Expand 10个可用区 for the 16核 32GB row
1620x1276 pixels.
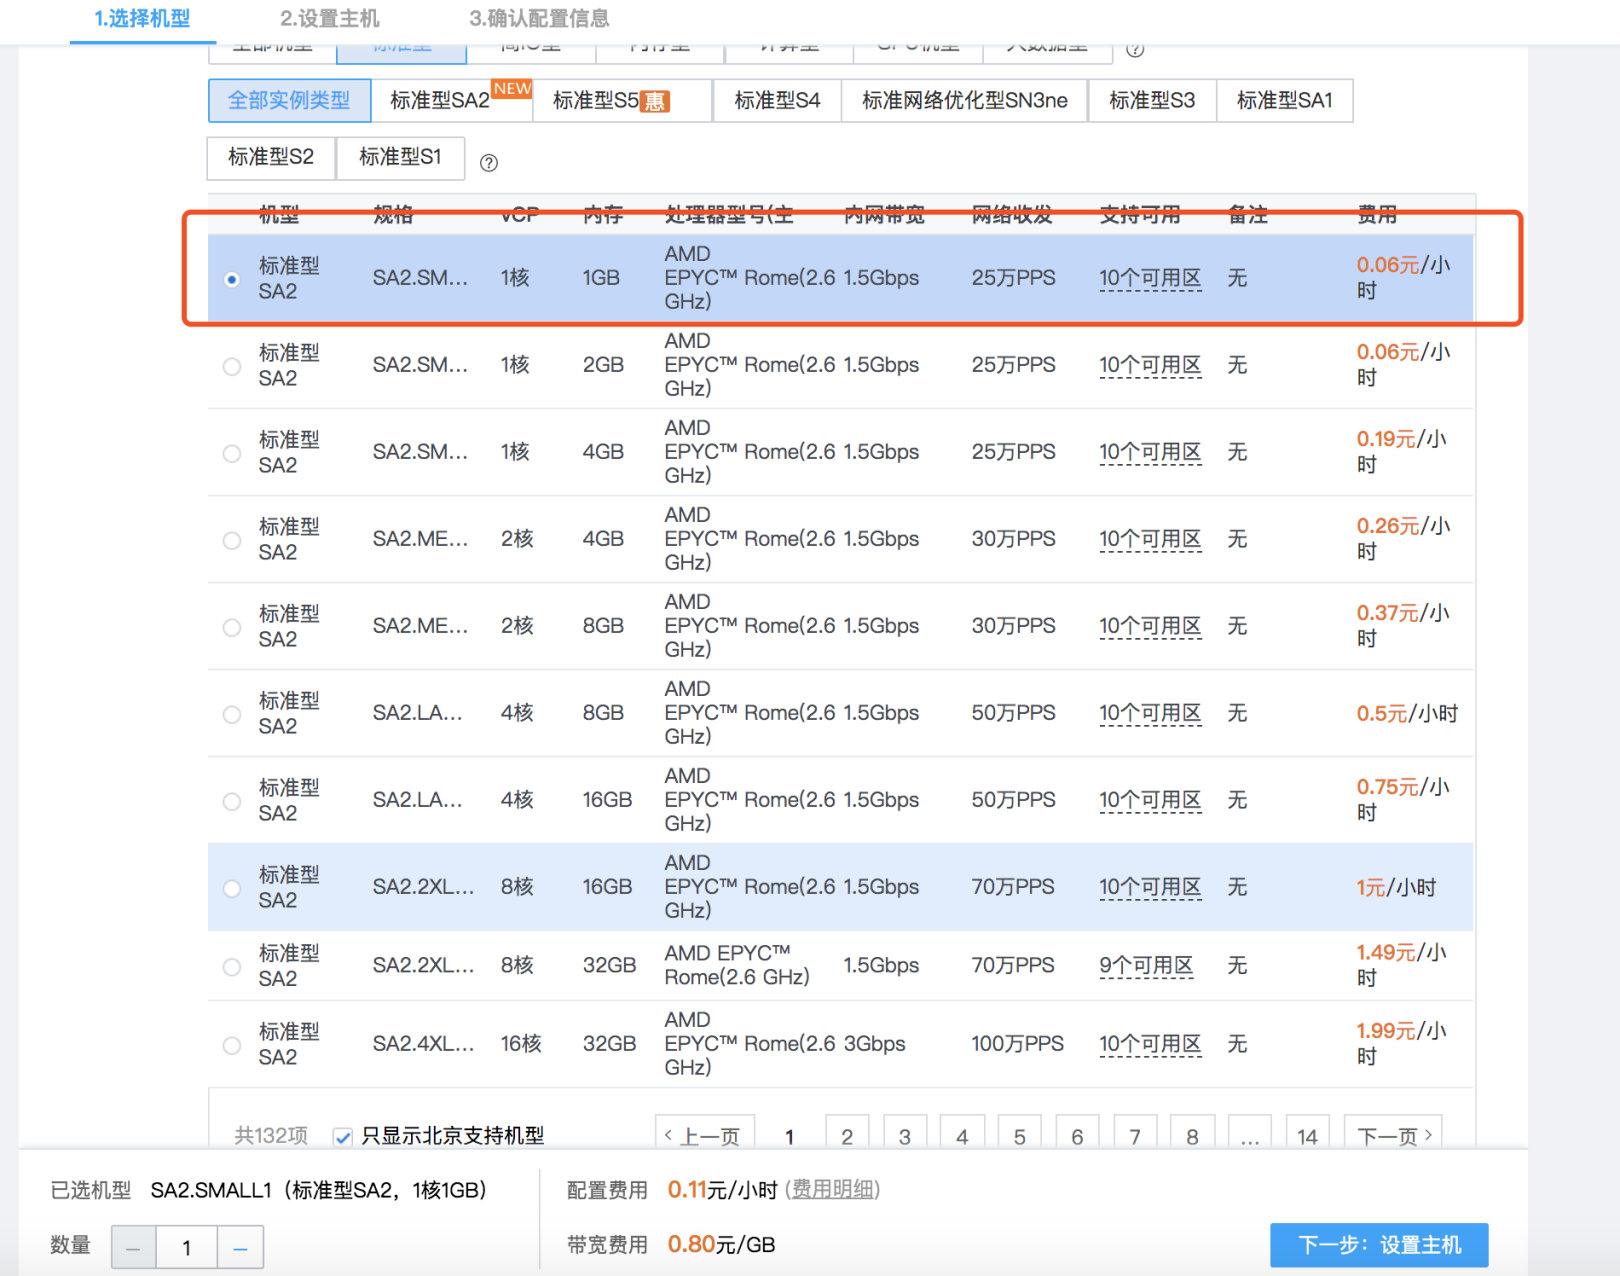1150,1045
